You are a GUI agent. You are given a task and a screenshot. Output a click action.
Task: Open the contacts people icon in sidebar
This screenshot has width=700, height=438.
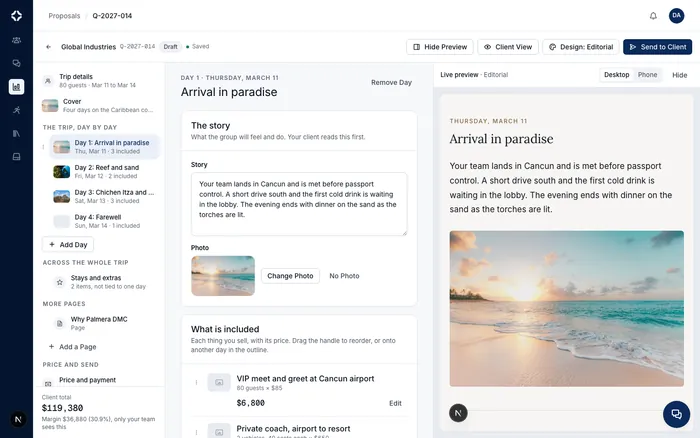tap(17, 40)
